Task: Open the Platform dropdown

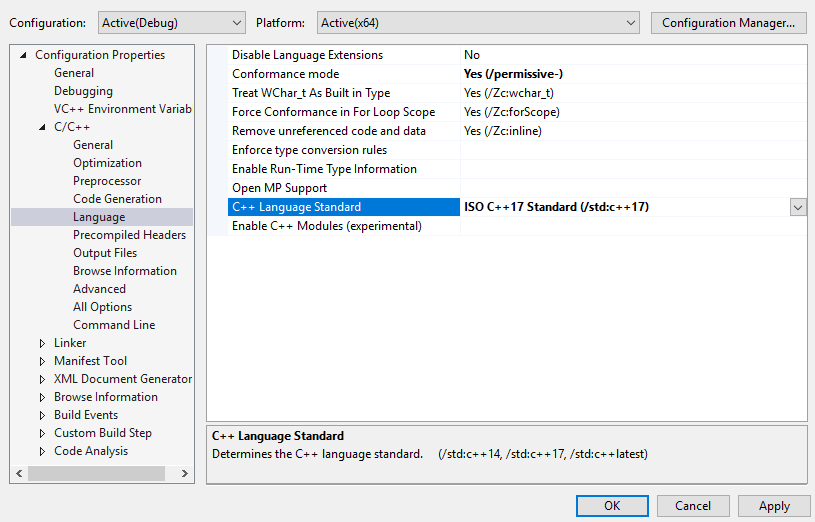Action: (x=478, y=22)
